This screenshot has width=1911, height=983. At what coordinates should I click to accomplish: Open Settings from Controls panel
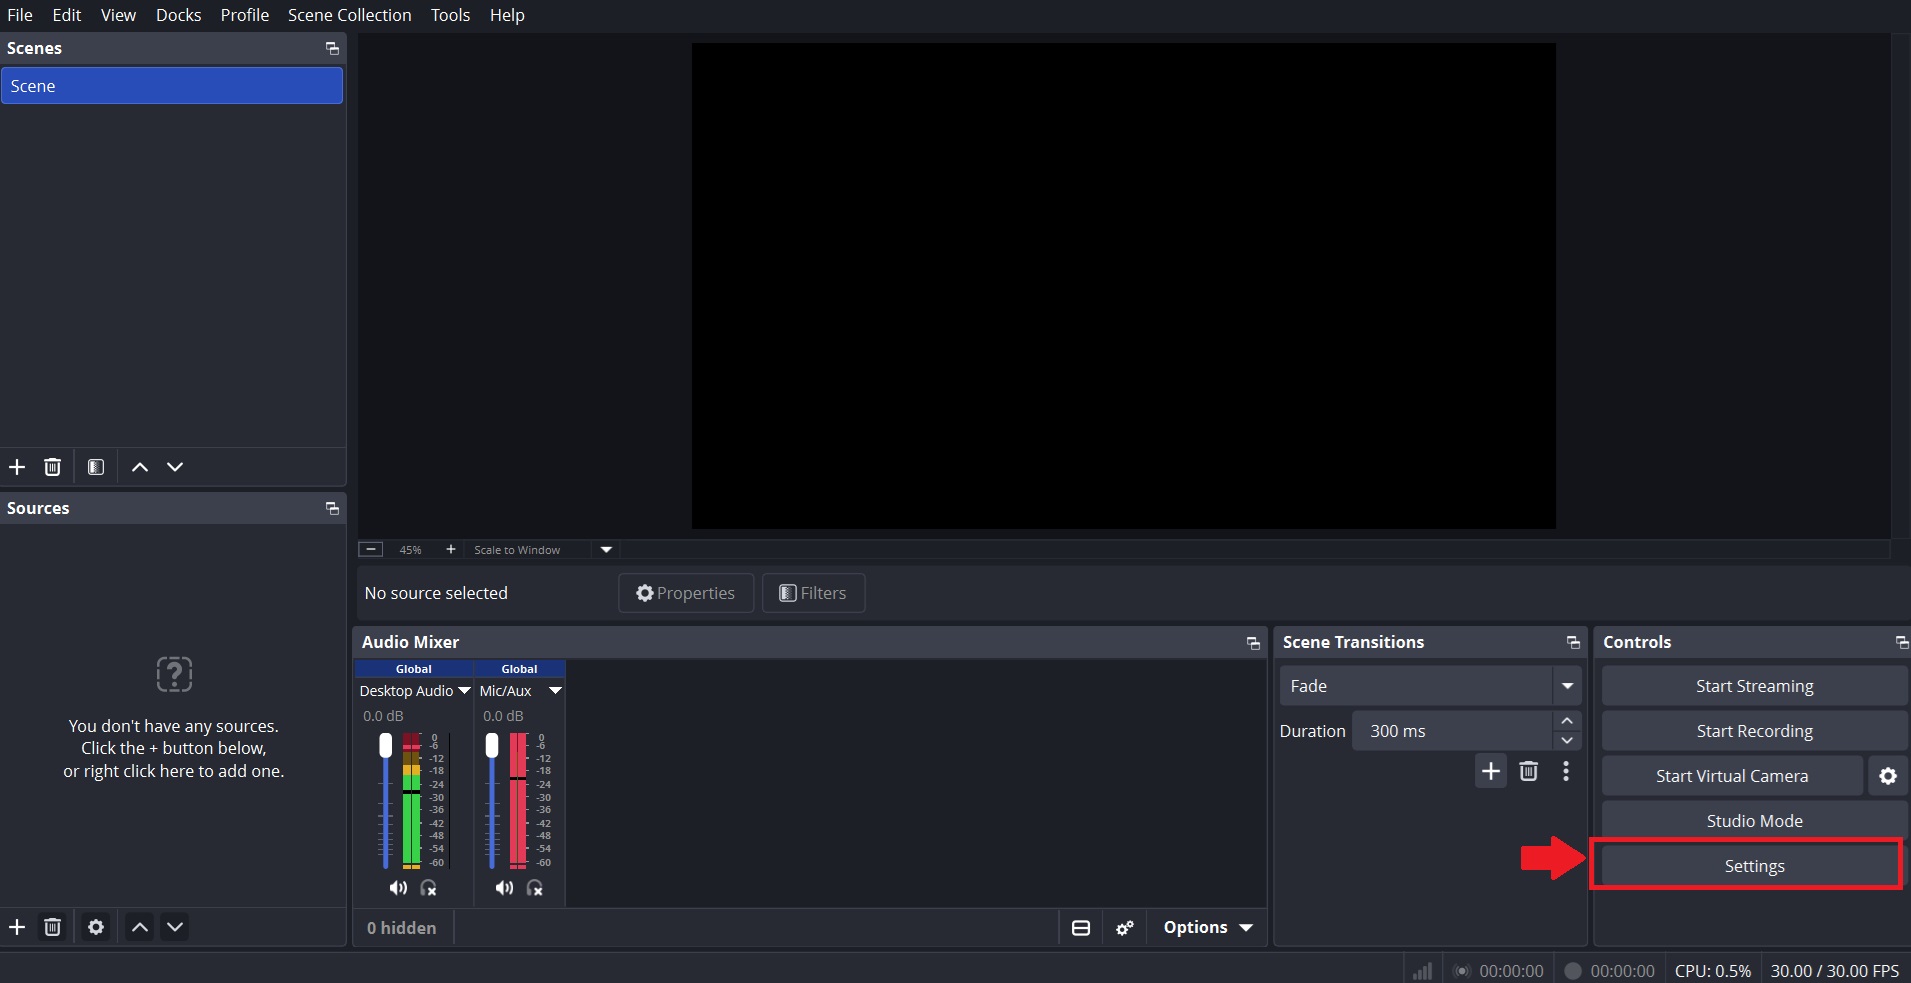point(1754,866)
